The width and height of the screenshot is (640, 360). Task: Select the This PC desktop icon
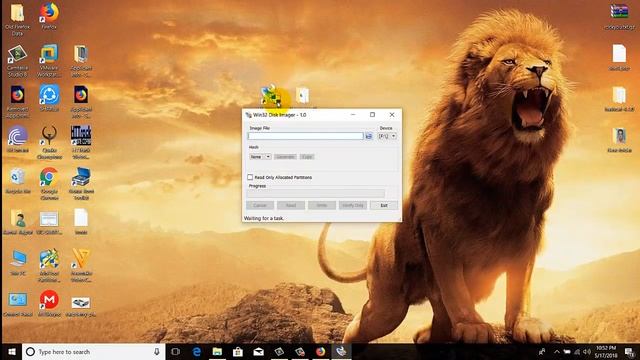[18, 262]
